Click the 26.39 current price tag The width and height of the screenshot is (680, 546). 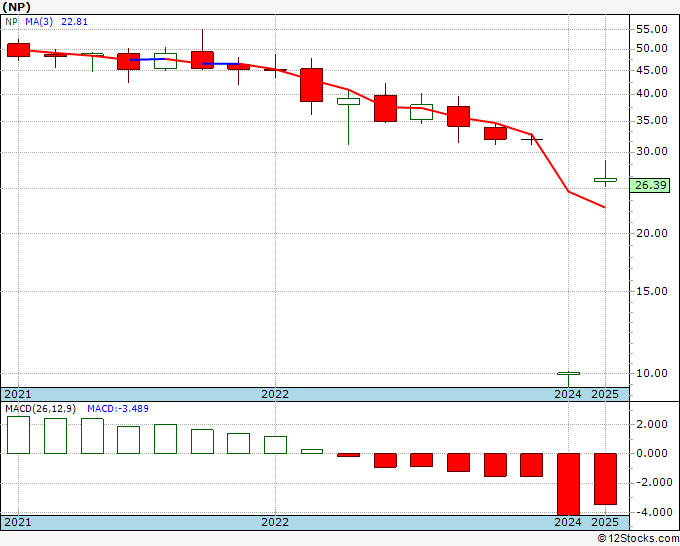[x=650, y=186]
